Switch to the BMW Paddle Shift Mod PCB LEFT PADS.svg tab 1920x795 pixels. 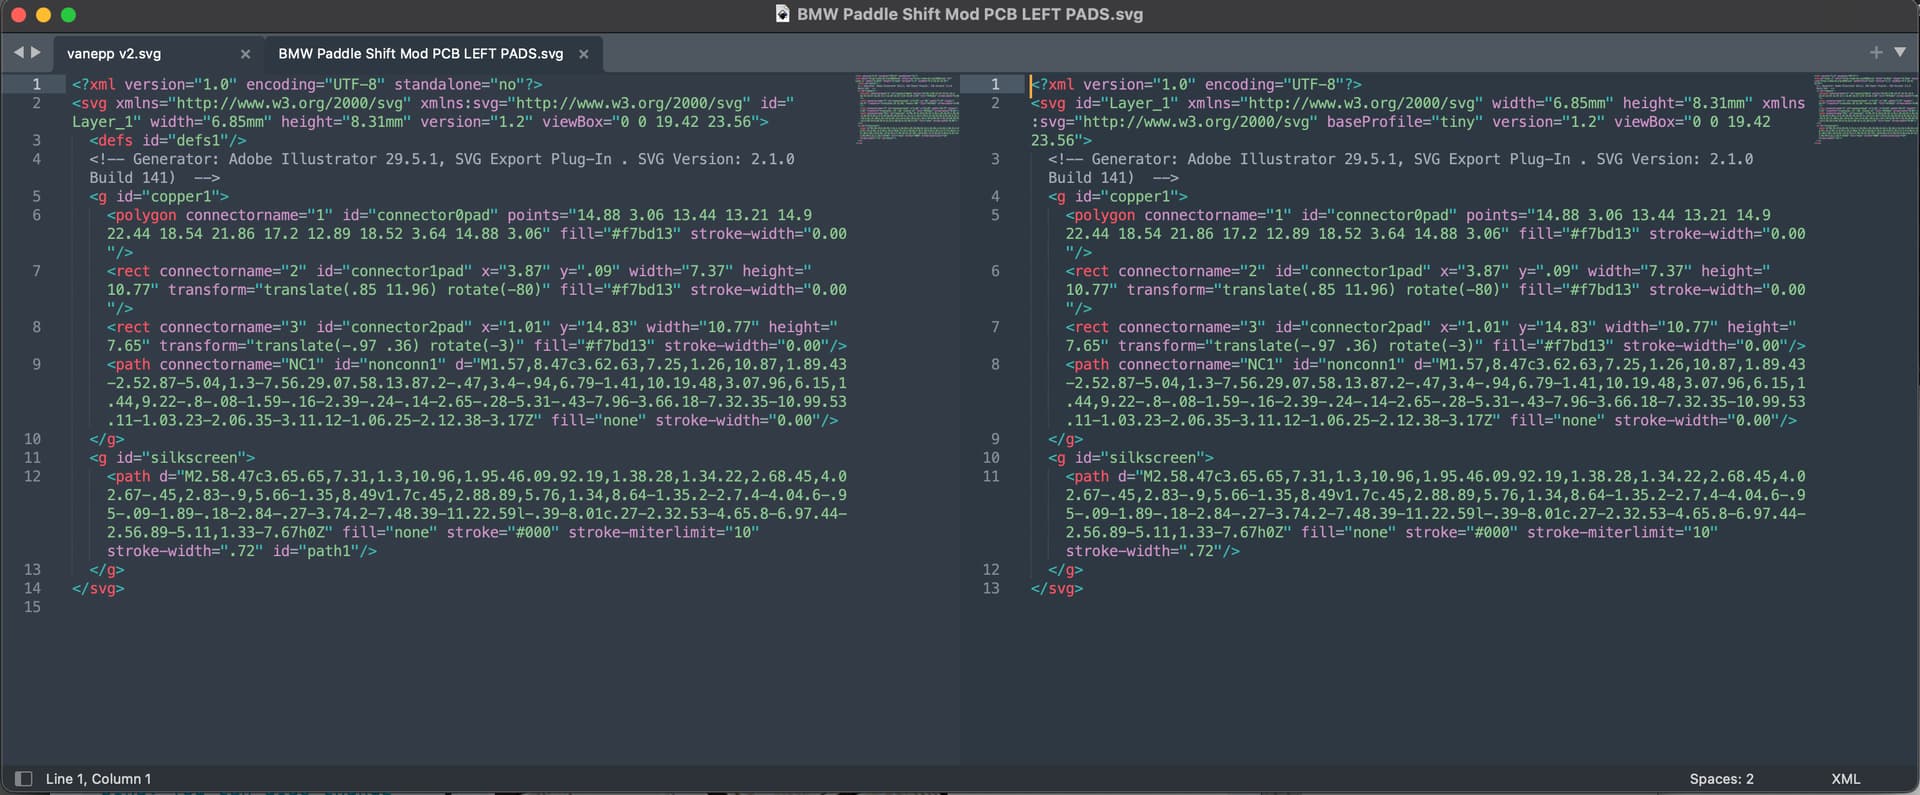[421, 54]
